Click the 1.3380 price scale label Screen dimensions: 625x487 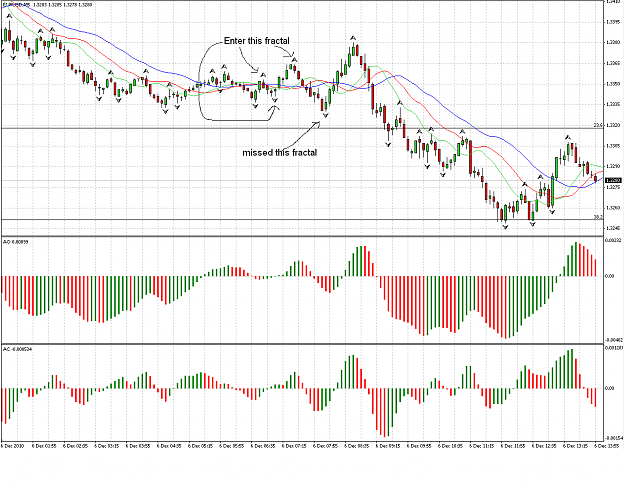[x=613, y=42]
